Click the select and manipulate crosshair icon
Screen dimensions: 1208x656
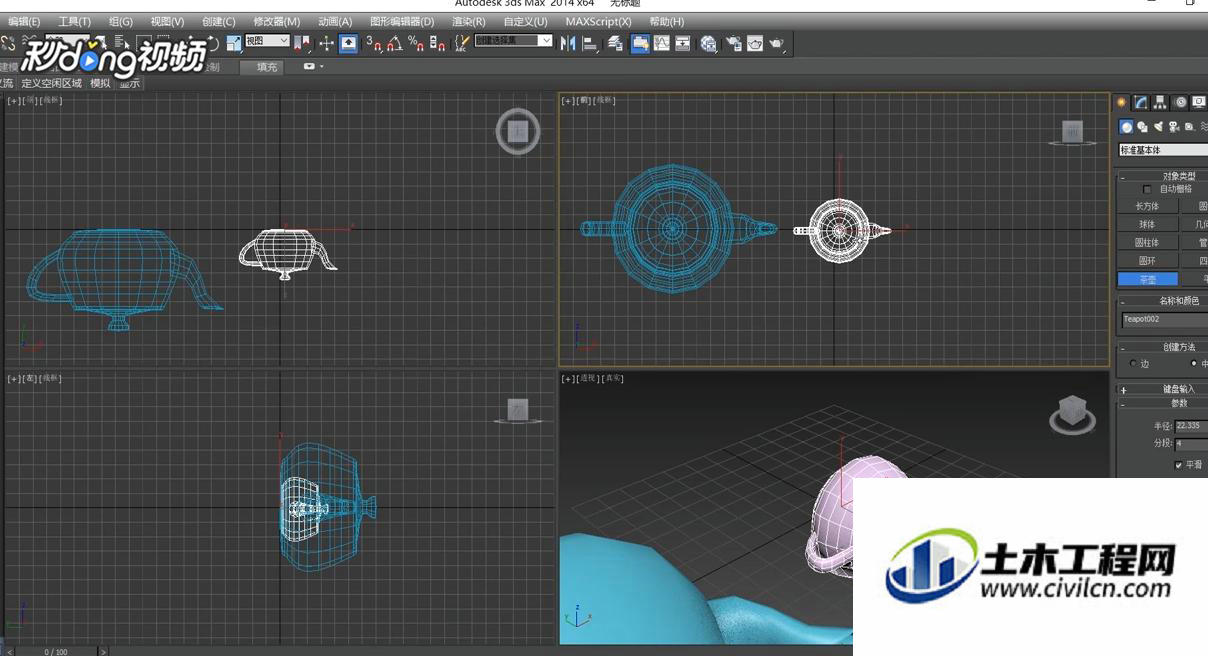tap(327, 43)
